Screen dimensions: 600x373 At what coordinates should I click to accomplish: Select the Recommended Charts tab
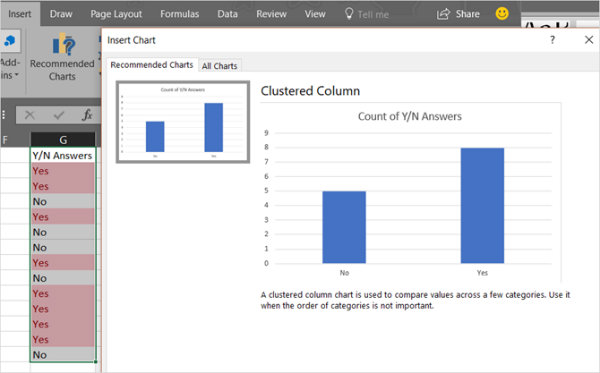point(152,65)
